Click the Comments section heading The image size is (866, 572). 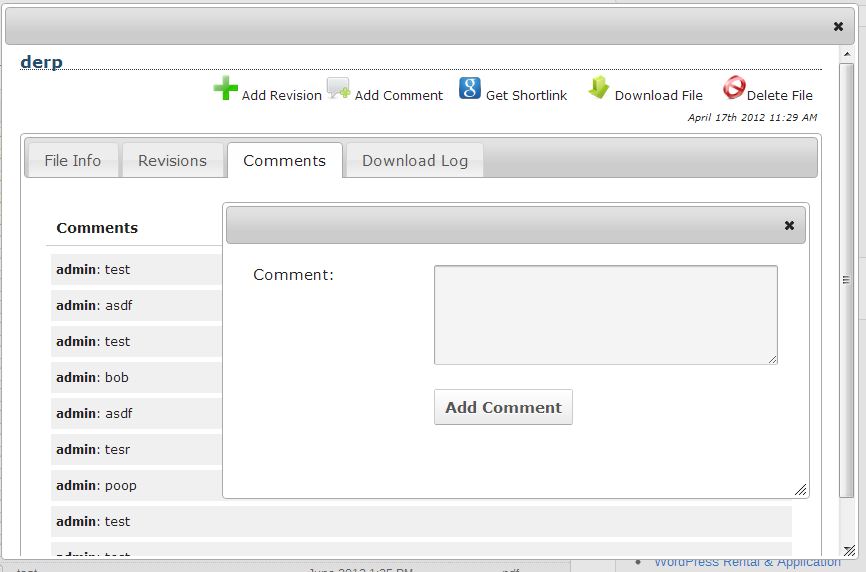97,228
